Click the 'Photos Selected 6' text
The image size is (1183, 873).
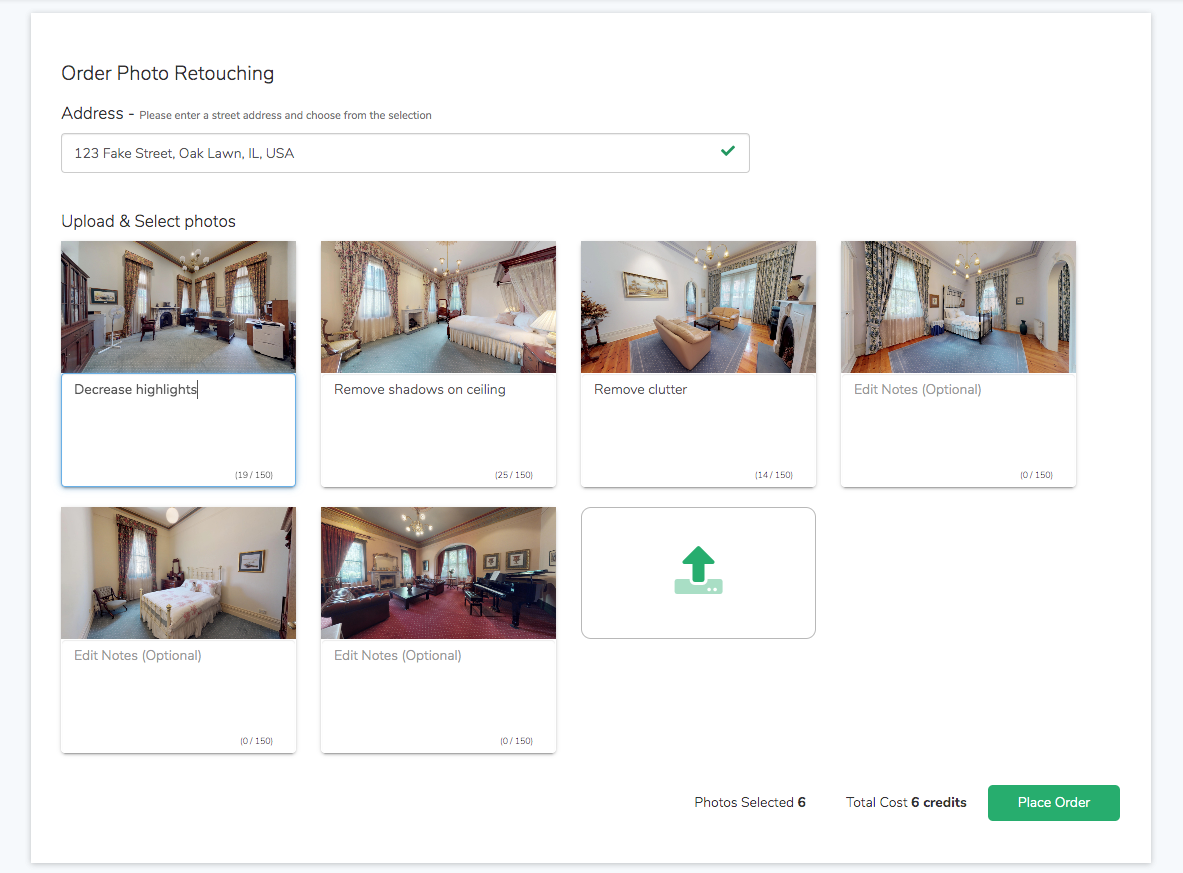tap(750, 802)
